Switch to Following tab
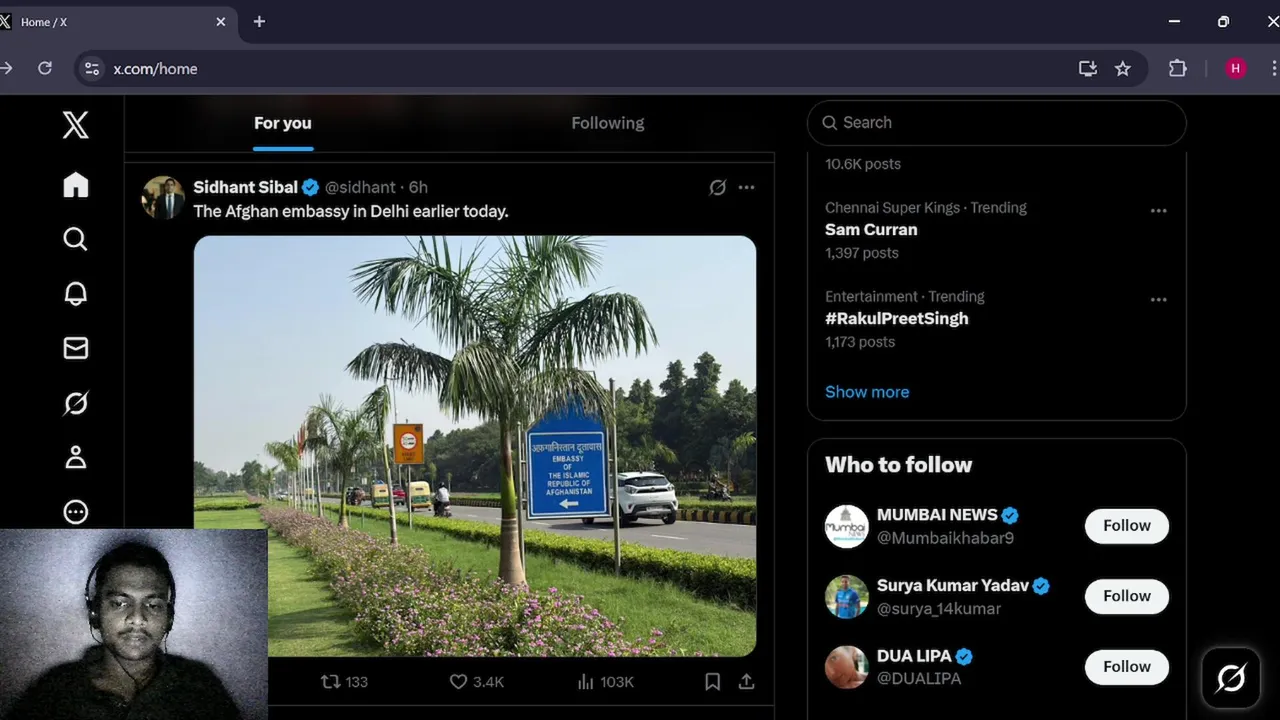Screen dimensions: 1280x720 (x=608, y=123)
